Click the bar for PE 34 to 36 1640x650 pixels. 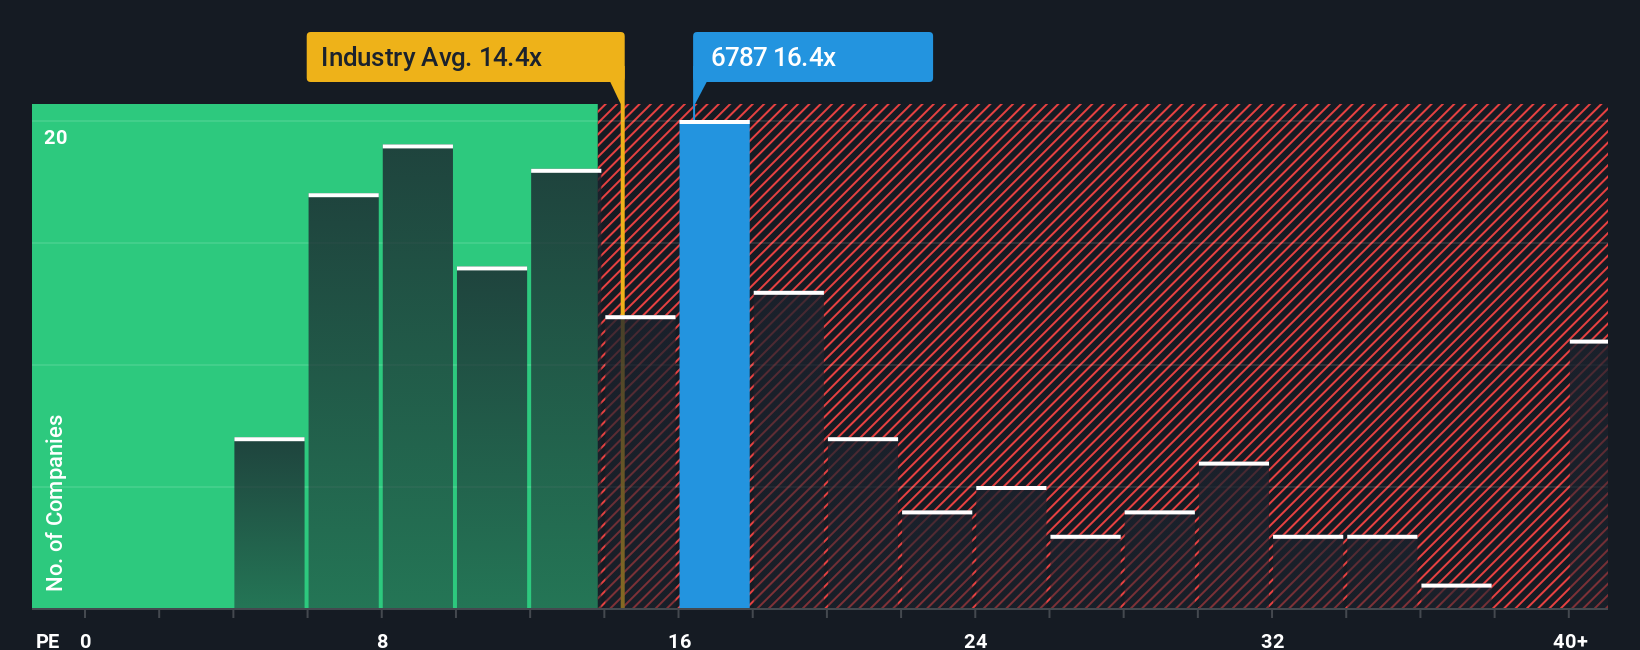pos(1382,572)
